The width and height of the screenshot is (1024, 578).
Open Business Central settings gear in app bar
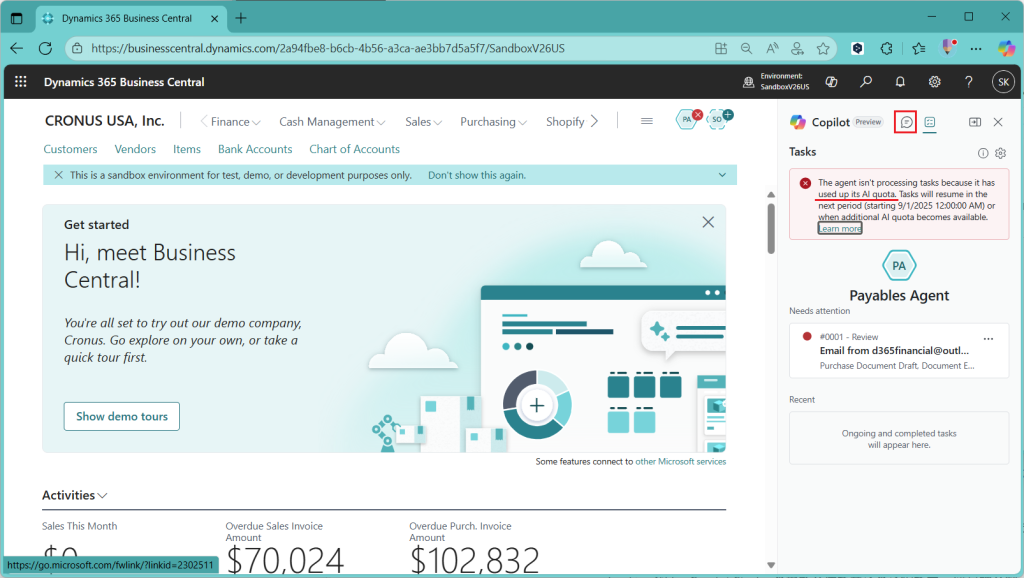tap(935, 82)
